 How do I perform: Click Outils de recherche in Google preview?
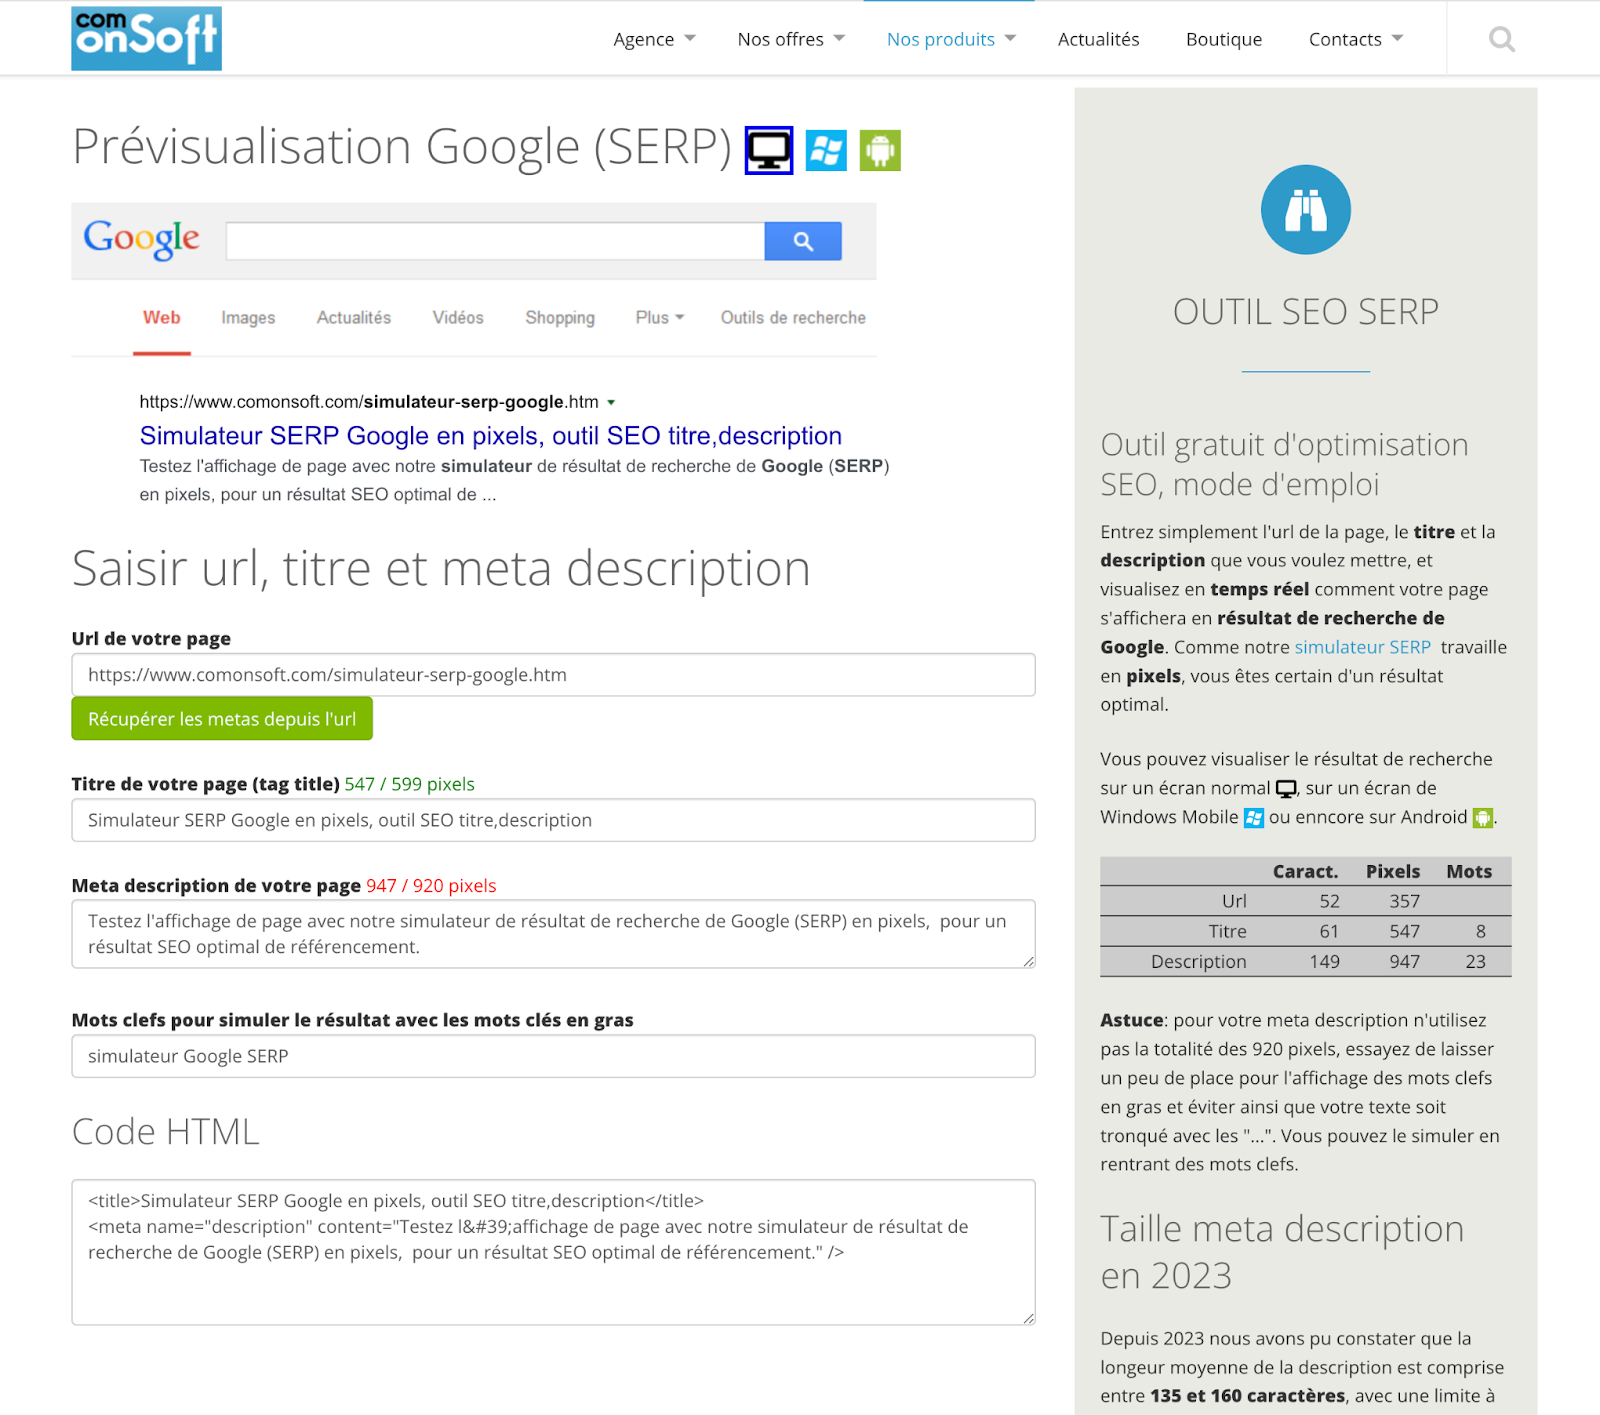[x=793, y=317]
